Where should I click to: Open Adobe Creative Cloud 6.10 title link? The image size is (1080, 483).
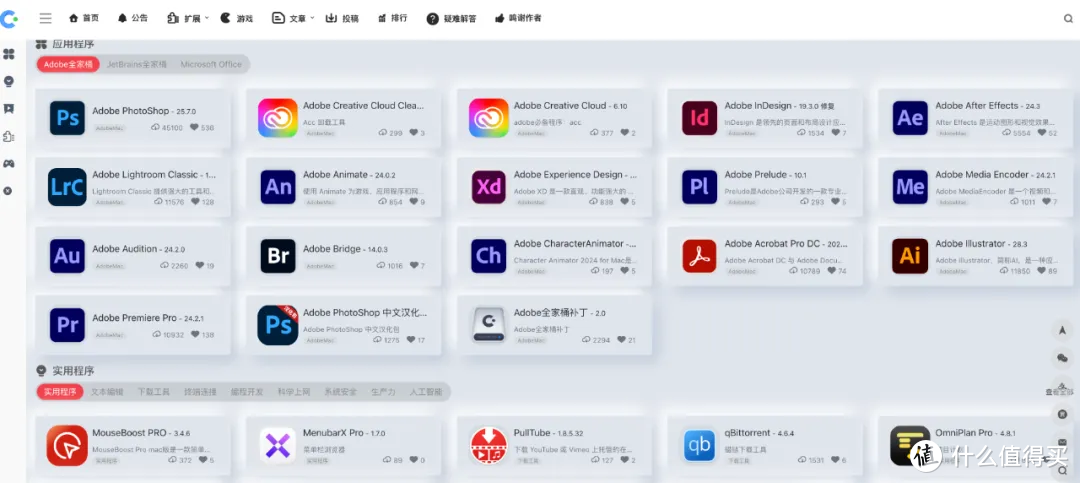click(x=570, y=106)
